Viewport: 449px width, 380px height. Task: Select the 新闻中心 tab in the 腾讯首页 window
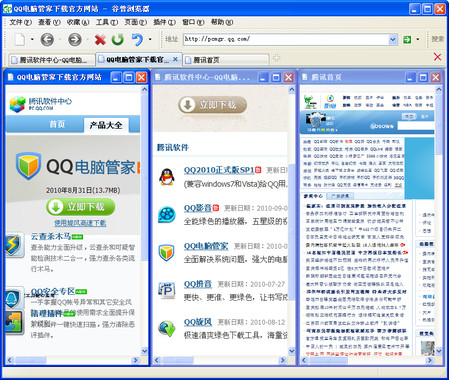click(313, 196)
